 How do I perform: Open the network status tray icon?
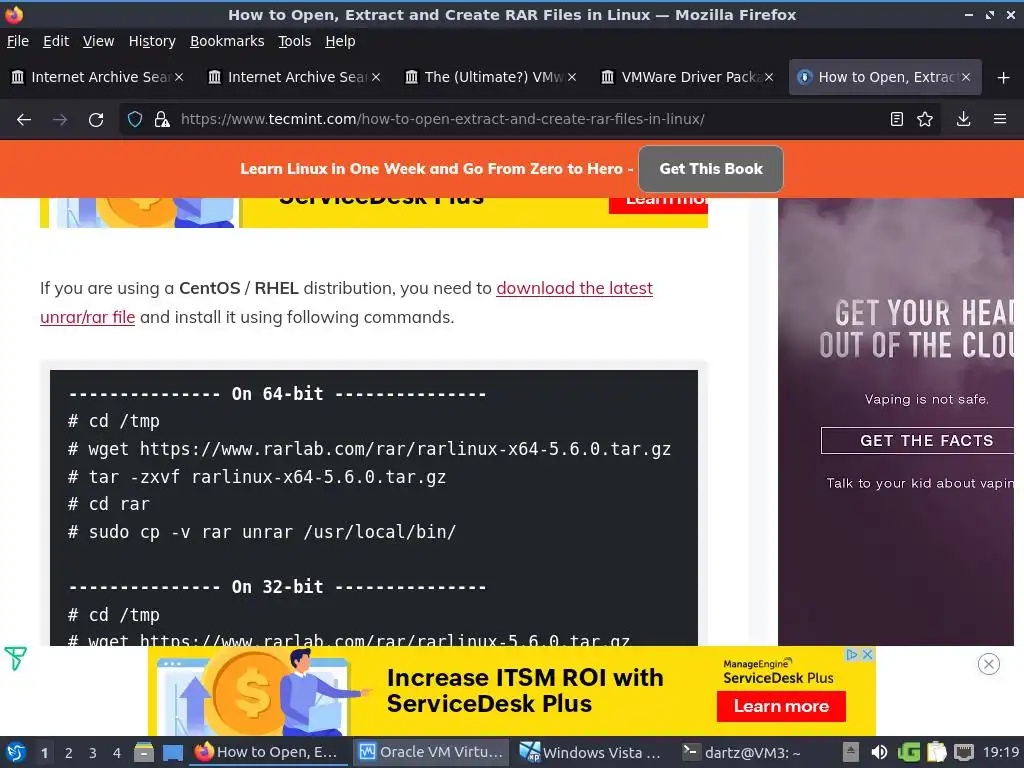[x=964, y=752]
